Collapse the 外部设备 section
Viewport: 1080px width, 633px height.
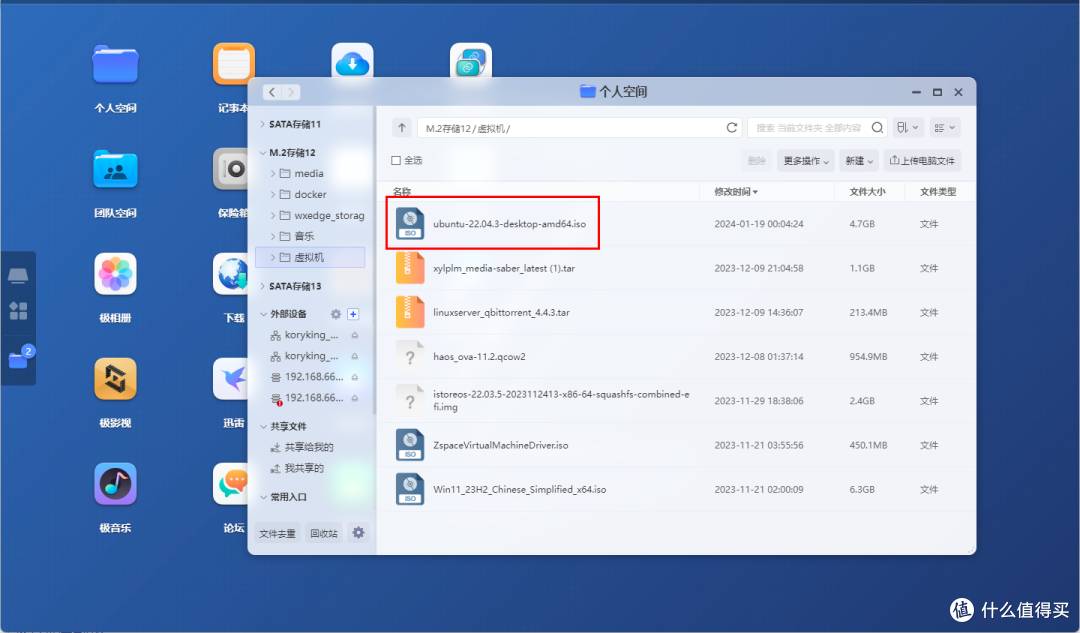[264, 315]
